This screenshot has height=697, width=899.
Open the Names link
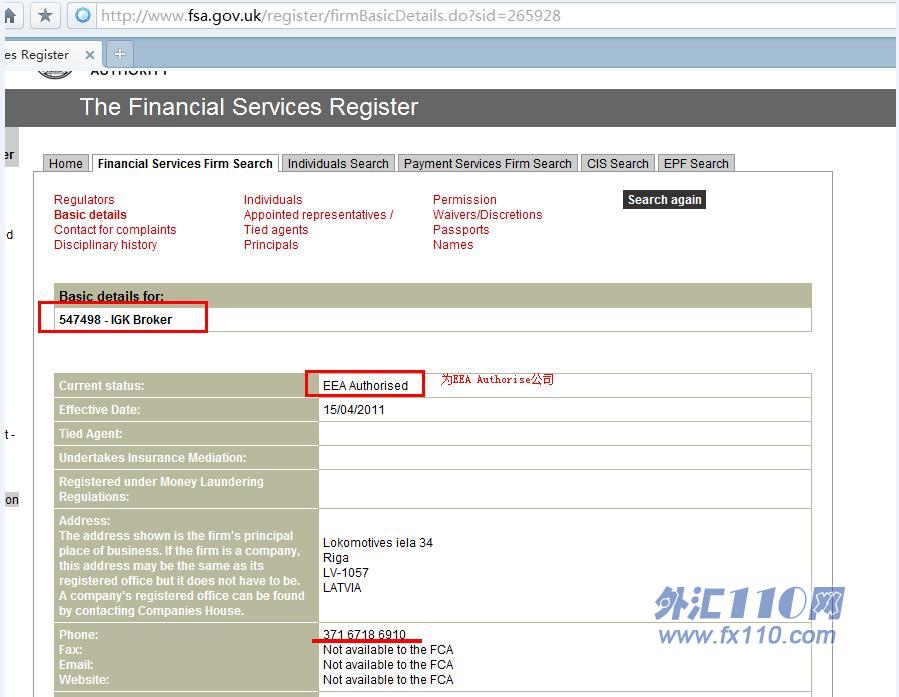[x=453, y=244]
